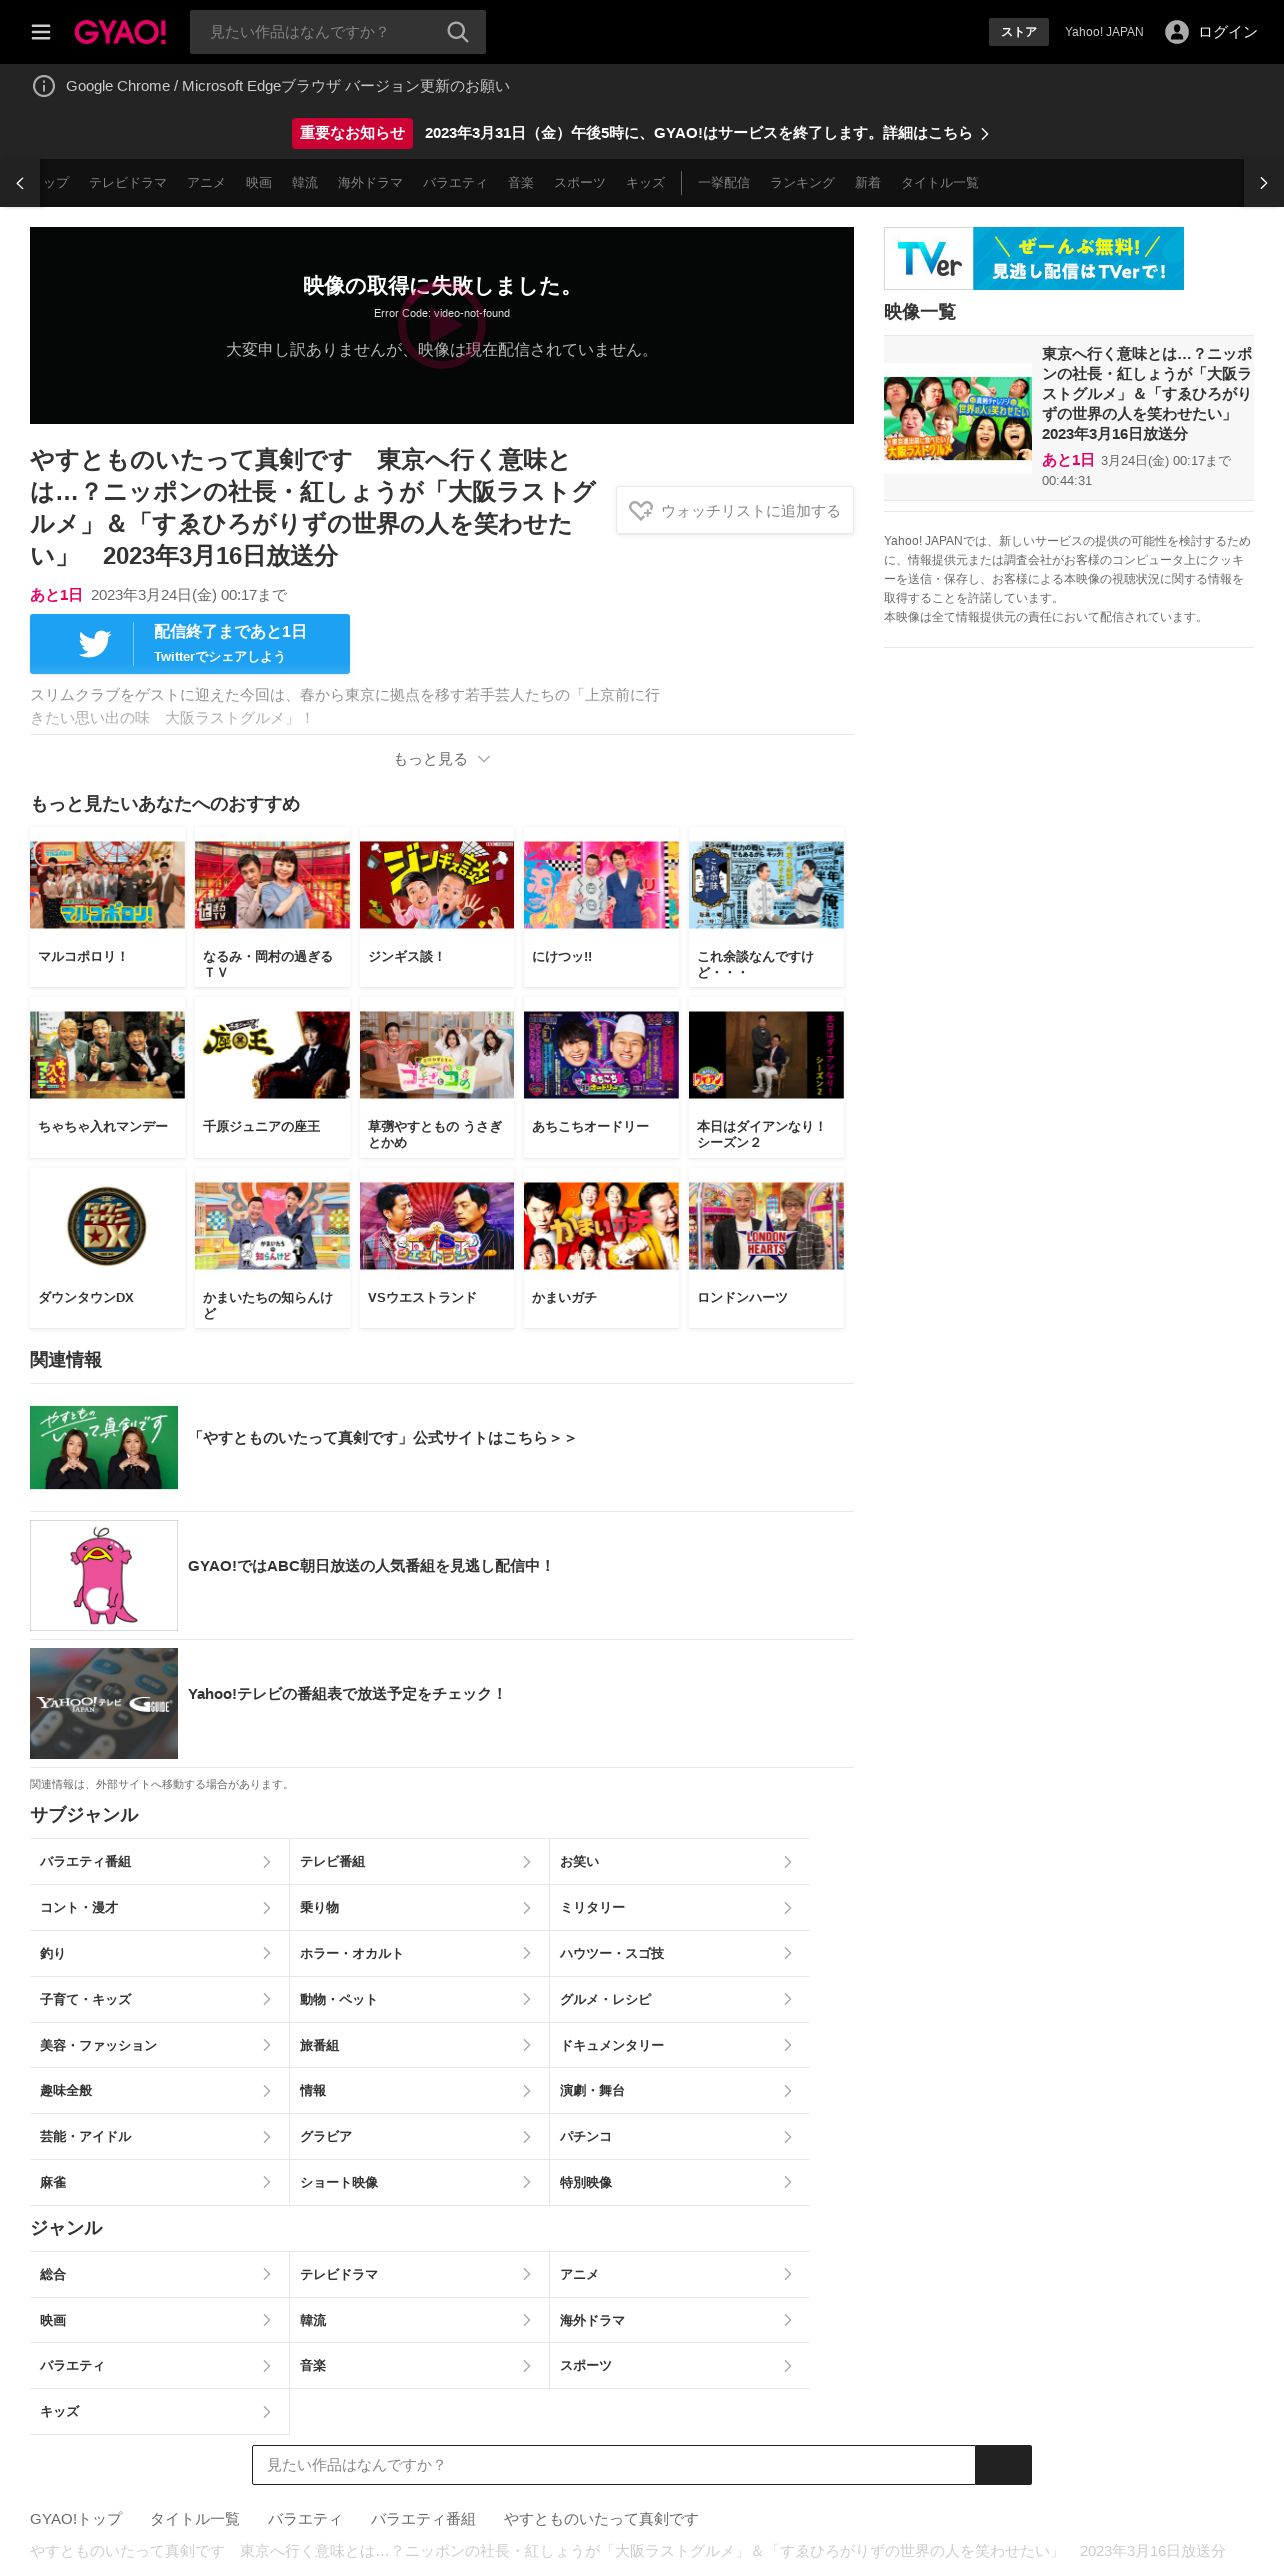Open Yahoo!テレビ番組表 remote thumbnail
Image resolution: width=1284 pixels, height=2568 pixels.
[x=104, y=1703]
